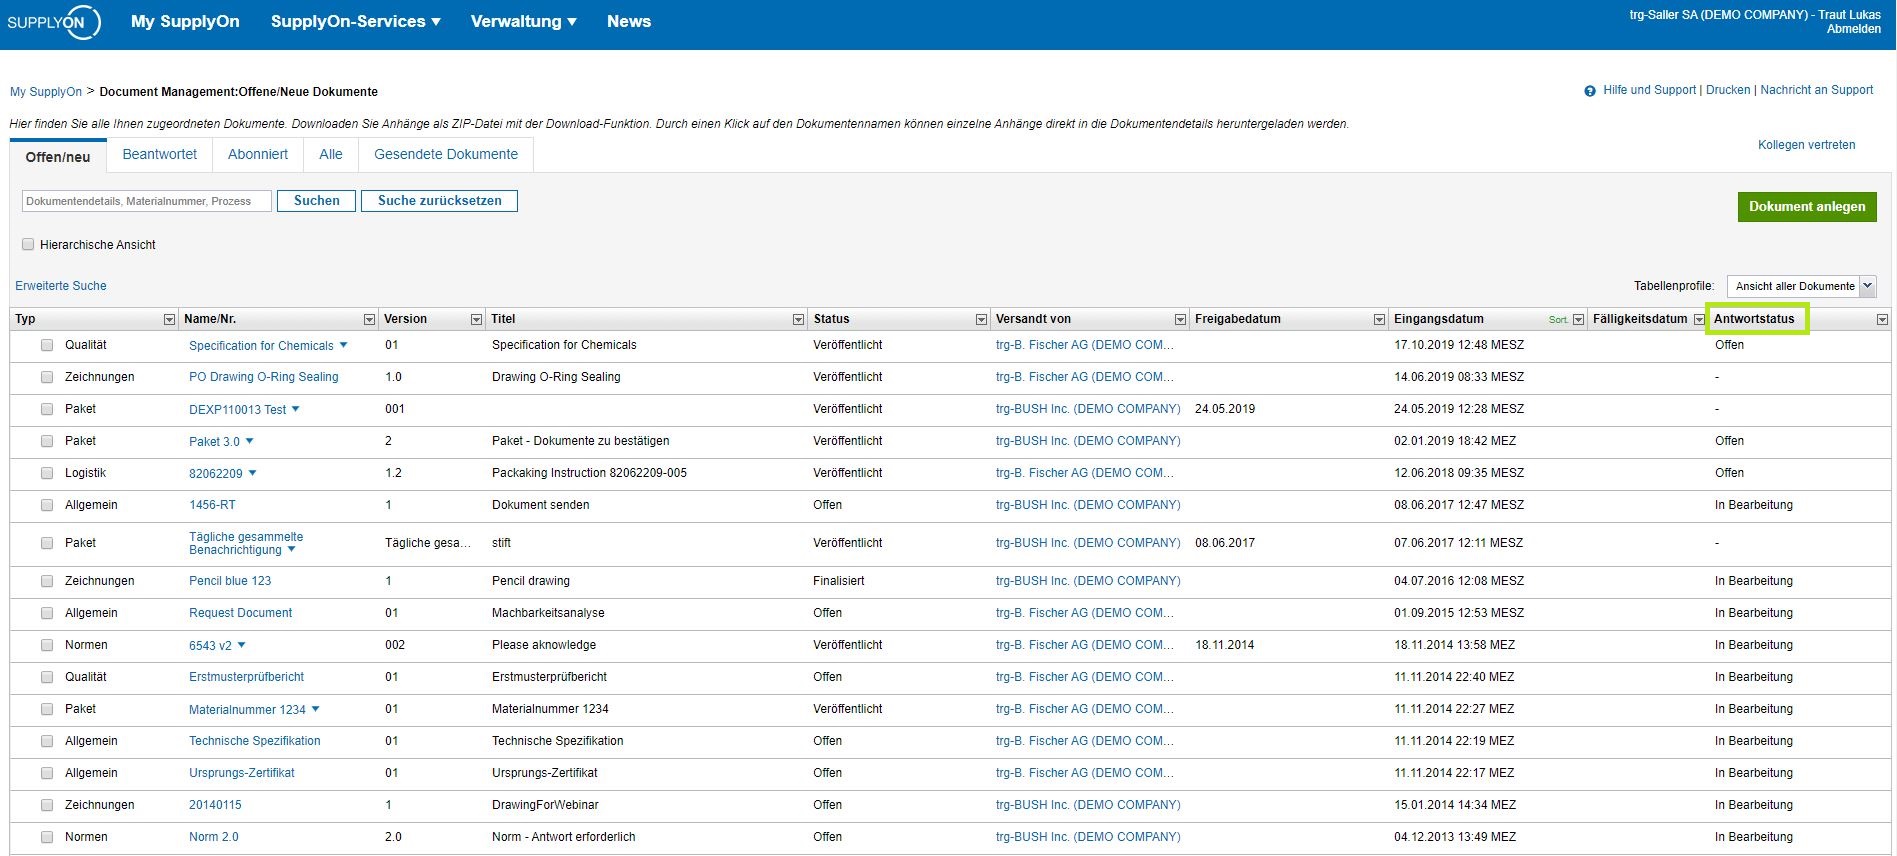1897x856 pixels.
Task: Click Suche zurücksetzen button
Action: [439, 201]
